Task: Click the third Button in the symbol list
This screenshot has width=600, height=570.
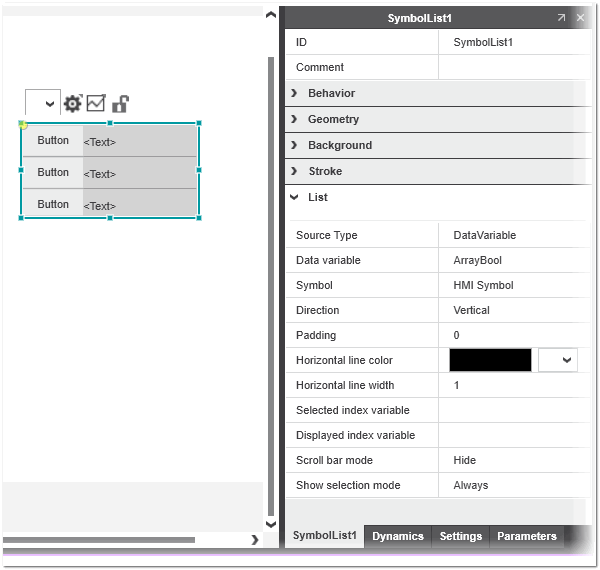Action: click(53, 204)
